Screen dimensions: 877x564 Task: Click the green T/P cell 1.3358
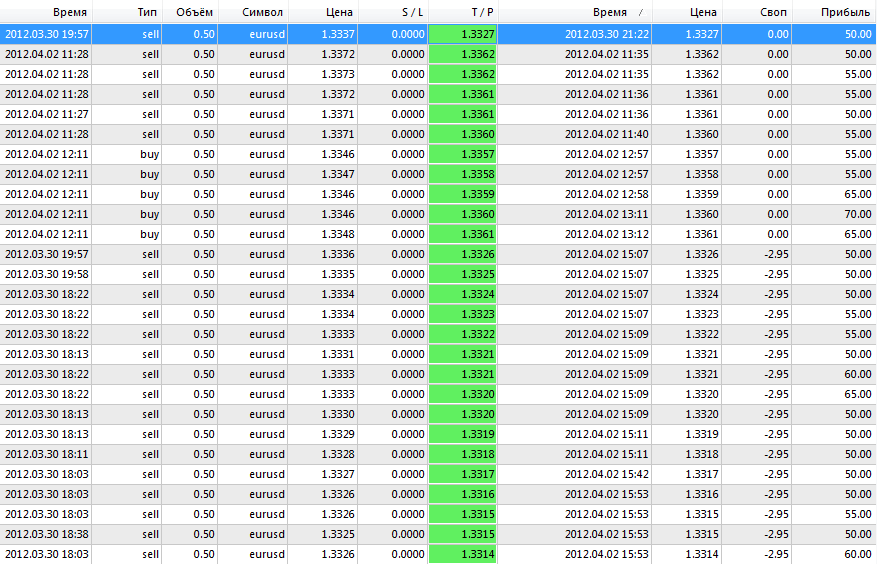(463, 174)
